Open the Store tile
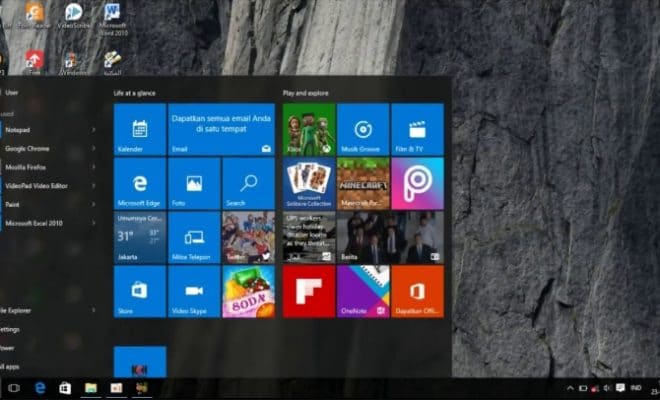Viewport: 660px width, 400px height. pos(140,291)
